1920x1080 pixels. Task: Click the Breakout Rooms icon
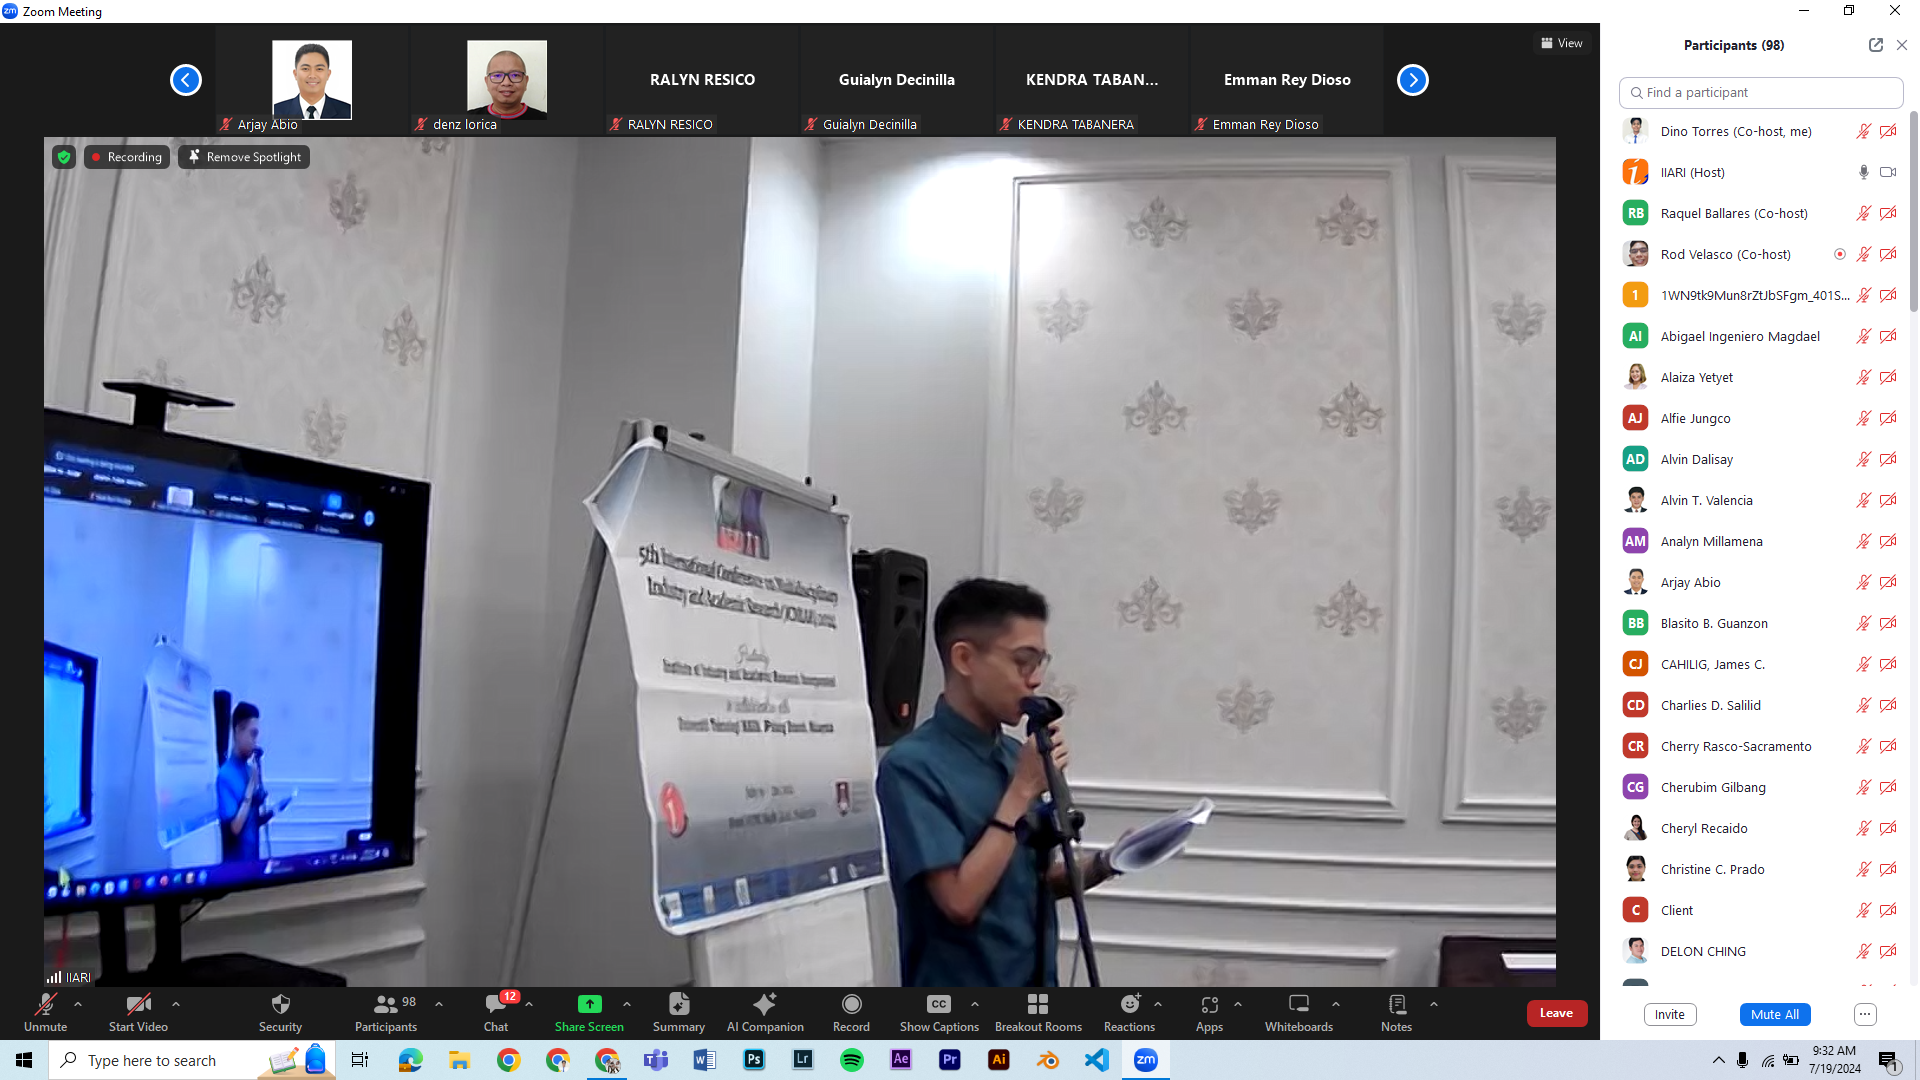(1038, 1004)
